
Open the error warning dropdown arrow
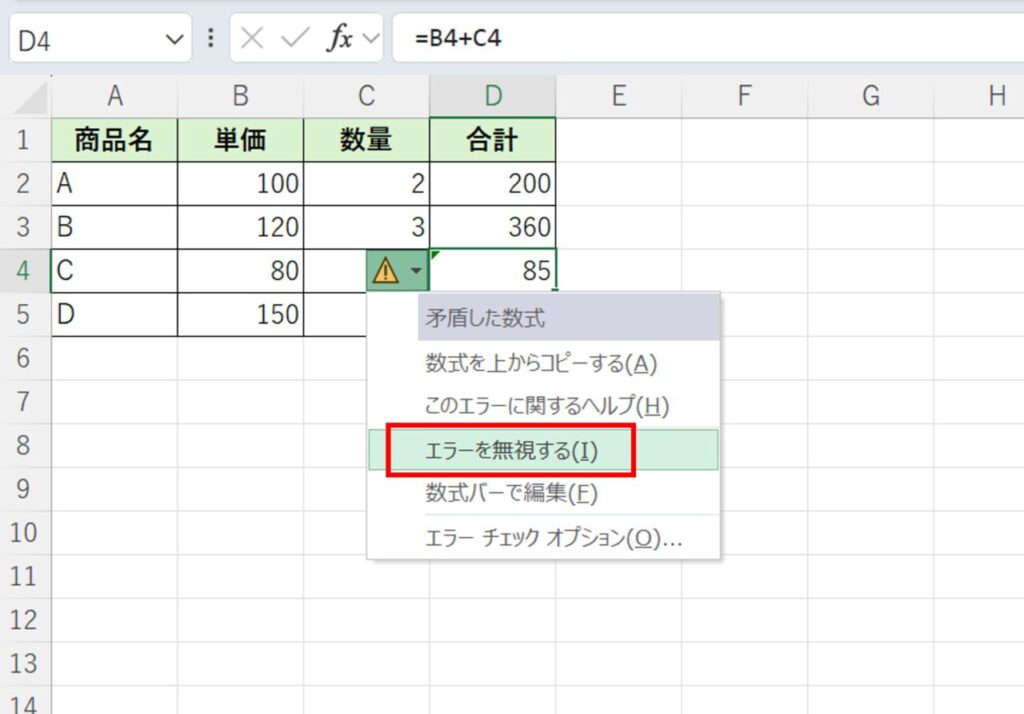point(416,270)
